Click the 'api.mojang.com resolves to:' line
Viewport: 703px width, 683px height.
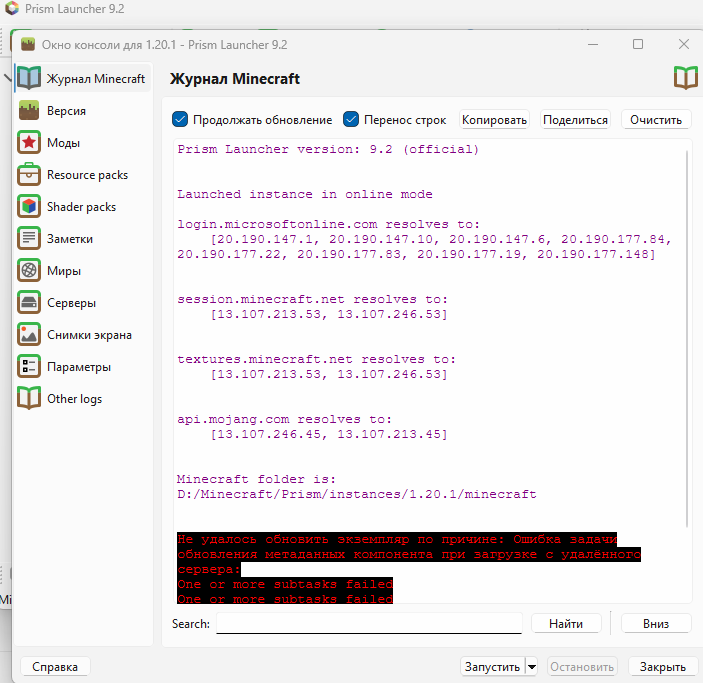tap(284, 419)
